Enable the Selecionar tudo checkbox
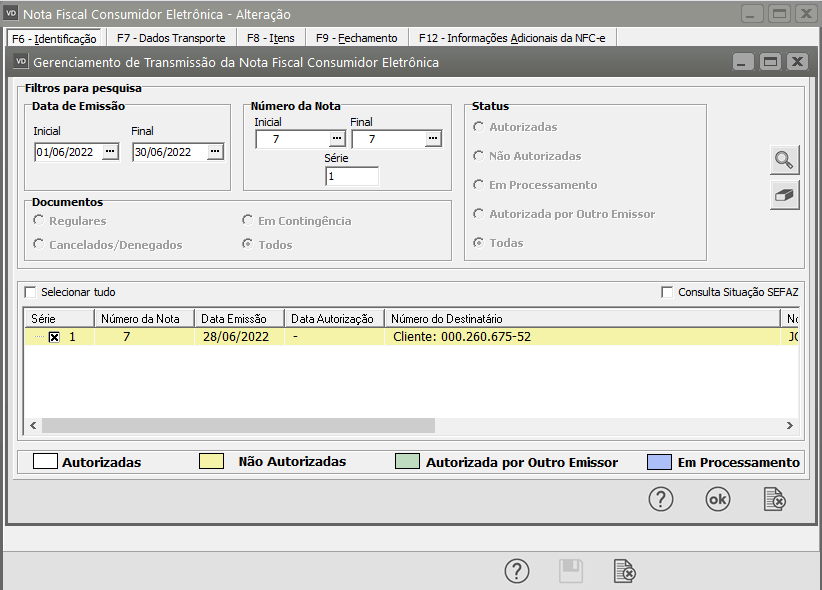The height and width of the screenshot is (590, 822). tap(31, 292)
